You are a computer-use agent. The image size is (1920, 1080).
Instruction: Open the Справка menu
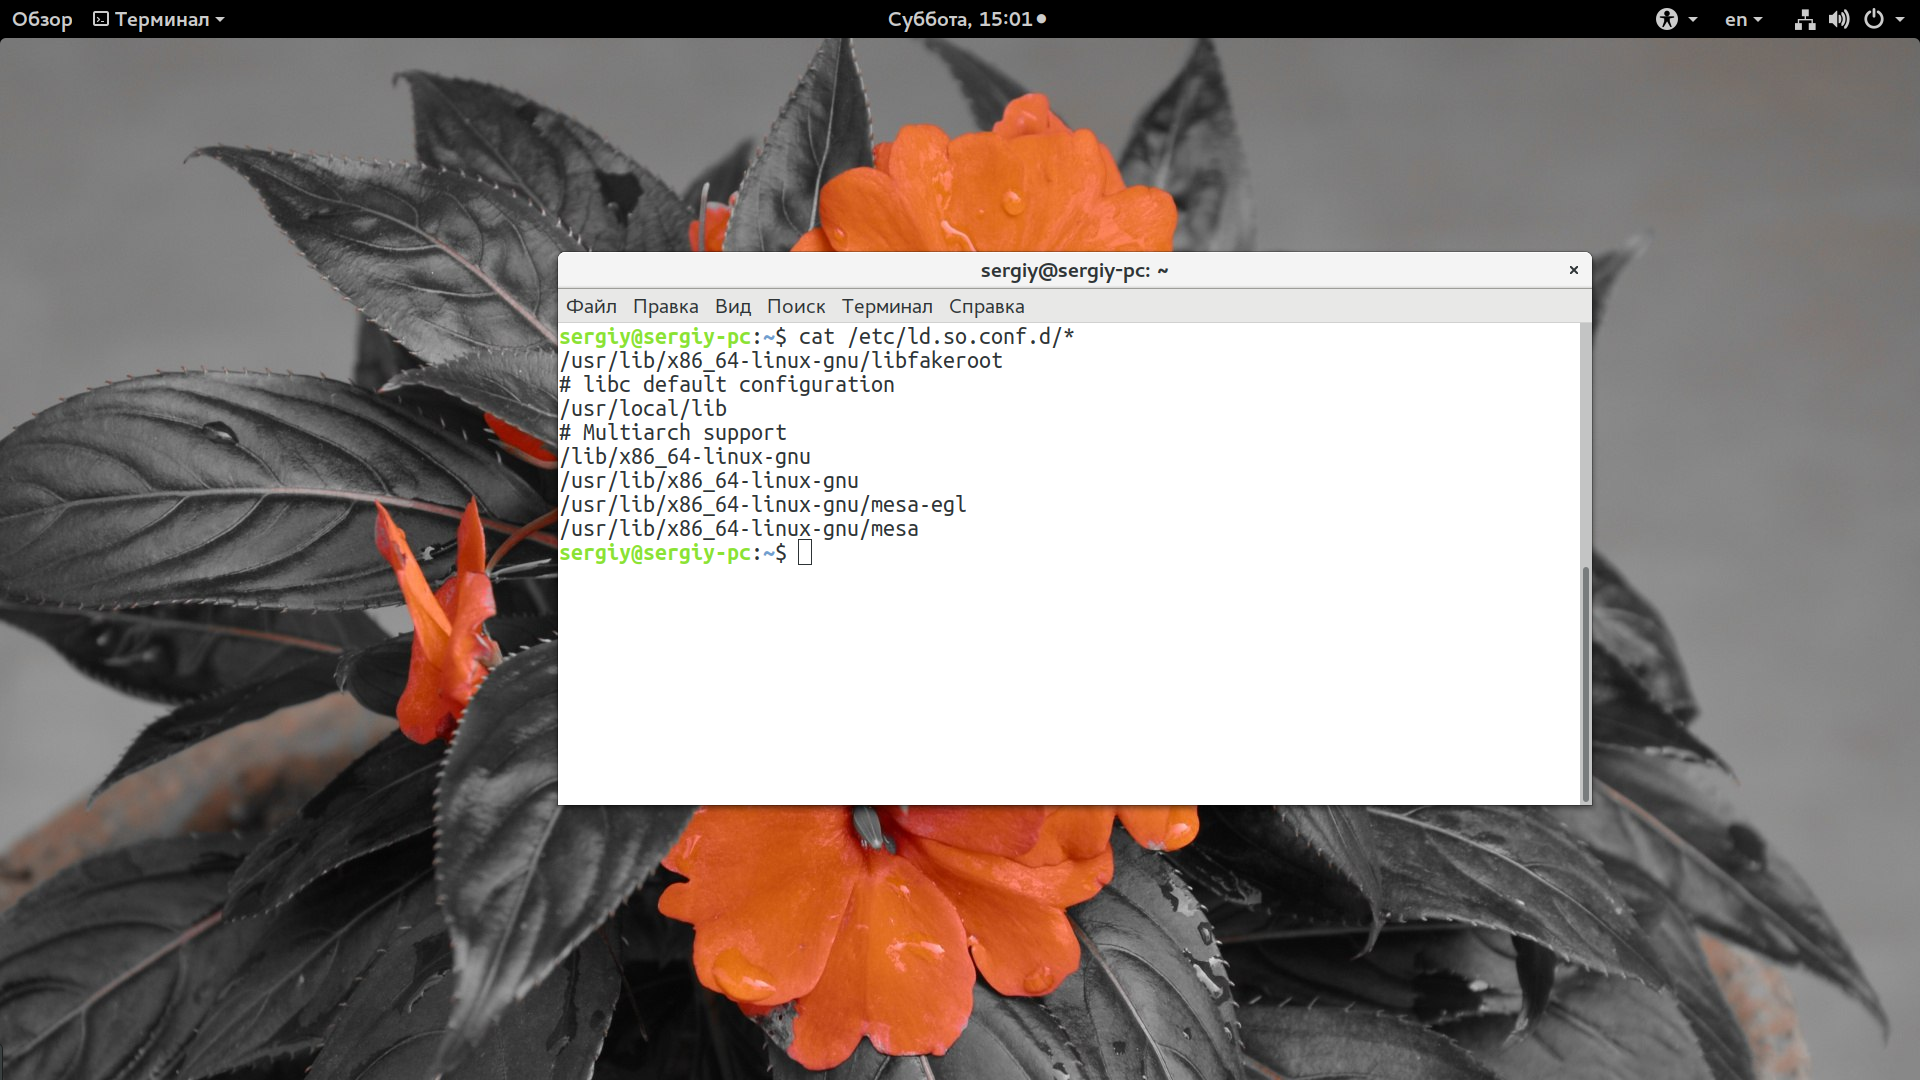click(x=986, y=306)
